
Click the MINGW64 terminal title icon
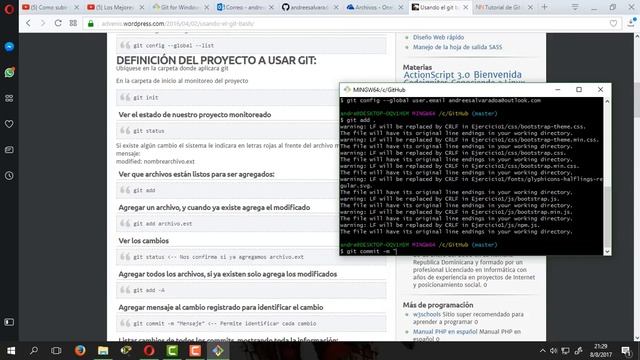pyautogui.click(x=347, y=90)
